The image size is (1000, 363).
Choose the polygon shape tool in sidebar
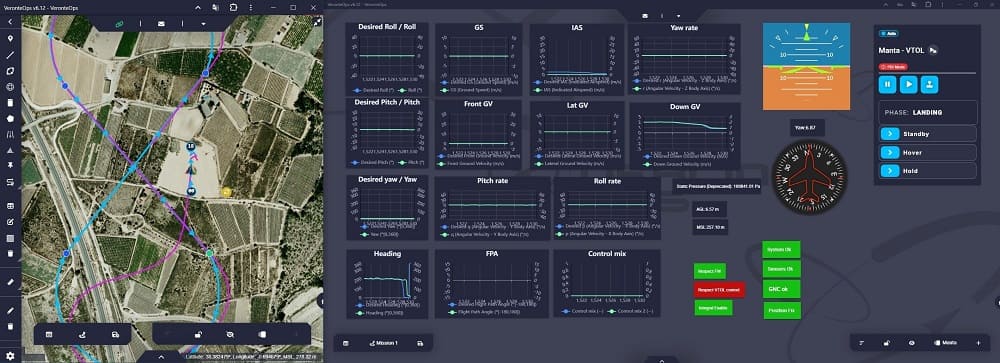[10, 71]
